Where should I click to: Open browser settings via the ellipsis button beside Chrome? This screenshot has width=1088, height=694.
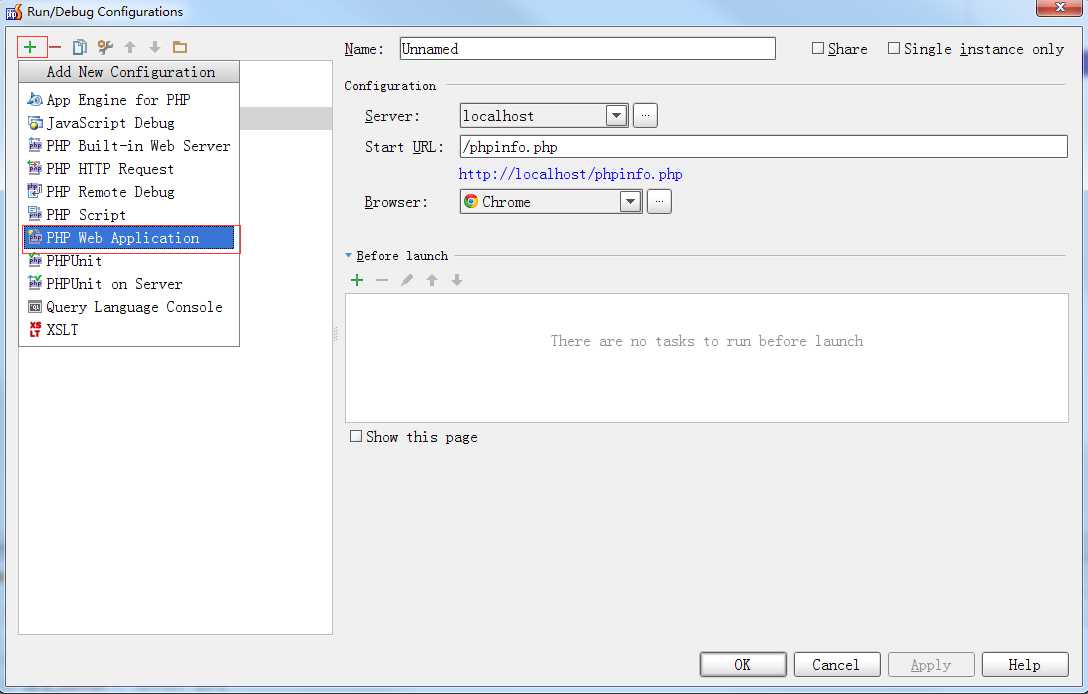(659, 202)
